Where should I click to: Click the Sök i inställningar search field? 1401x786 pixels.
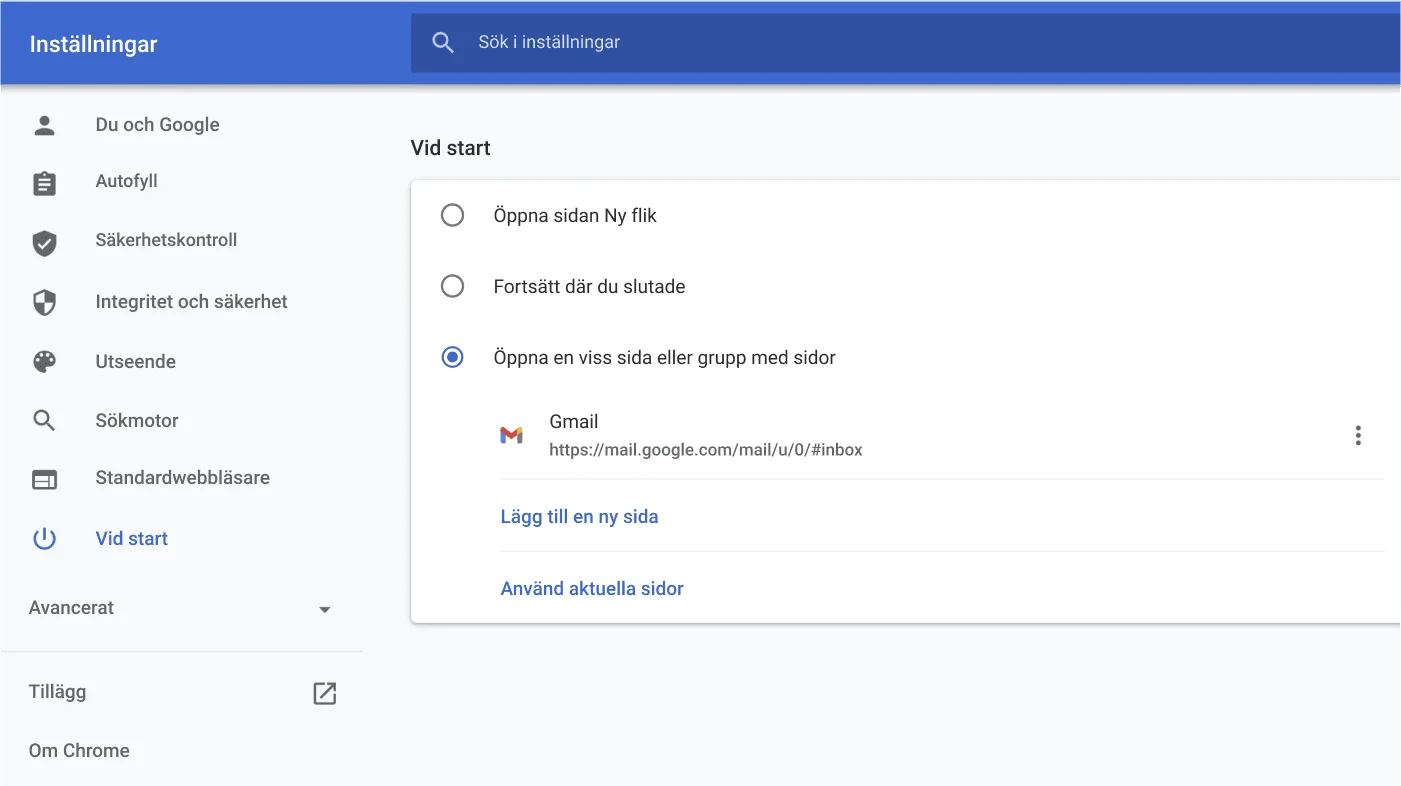[700, 42]
